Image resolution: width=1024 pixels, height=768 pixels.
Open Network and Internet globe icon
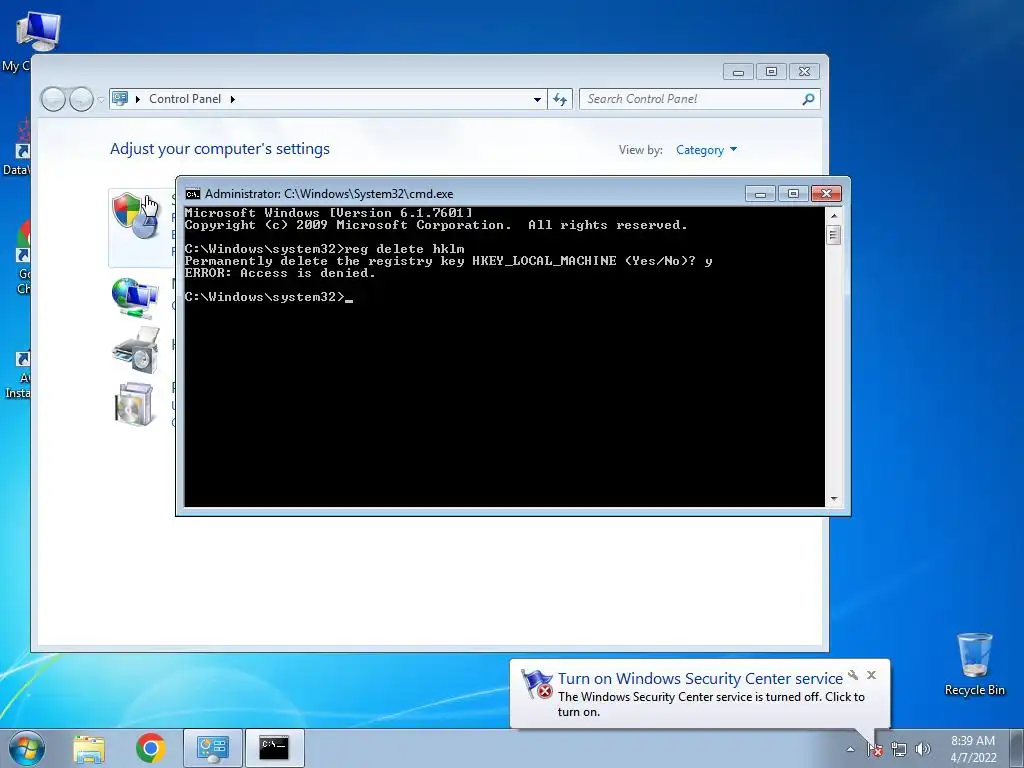[x=135, y=298]
